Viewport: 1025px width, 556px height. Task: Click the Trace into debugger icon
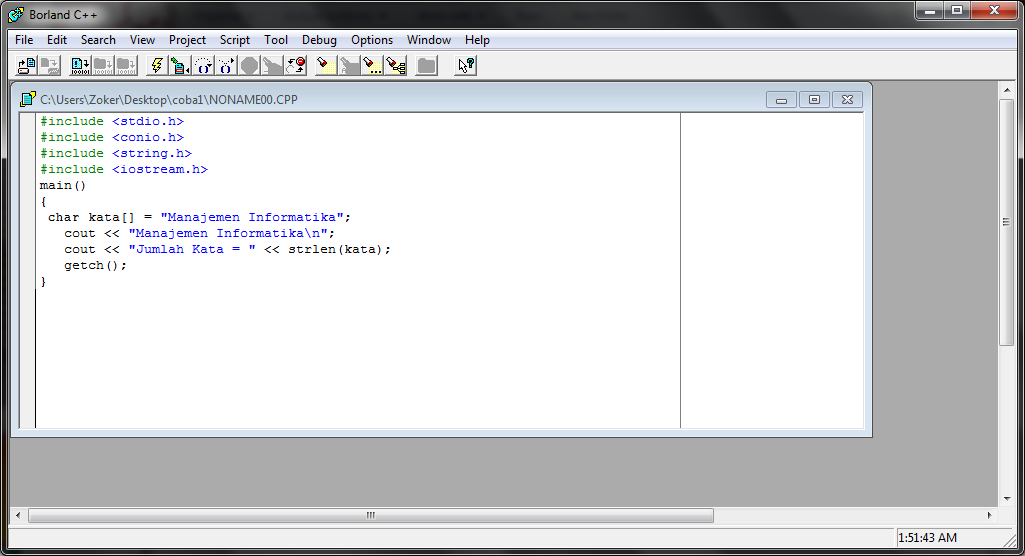(226, 65)
